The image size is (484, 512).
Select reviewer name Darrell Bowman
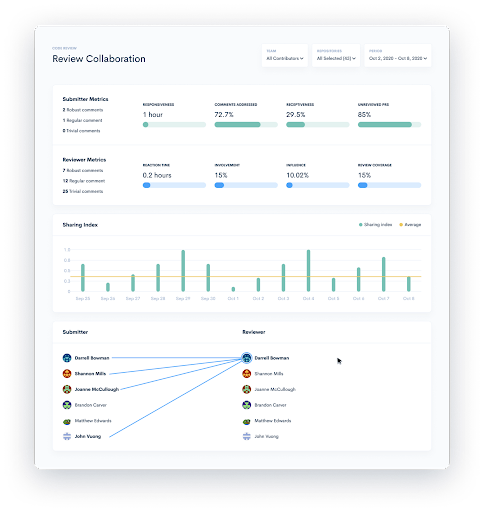click(x=272, y=358)
